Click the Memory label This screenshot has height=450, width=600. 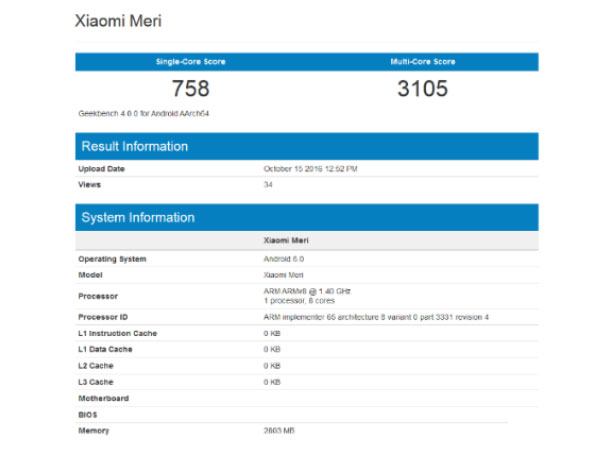pos(94,431)
